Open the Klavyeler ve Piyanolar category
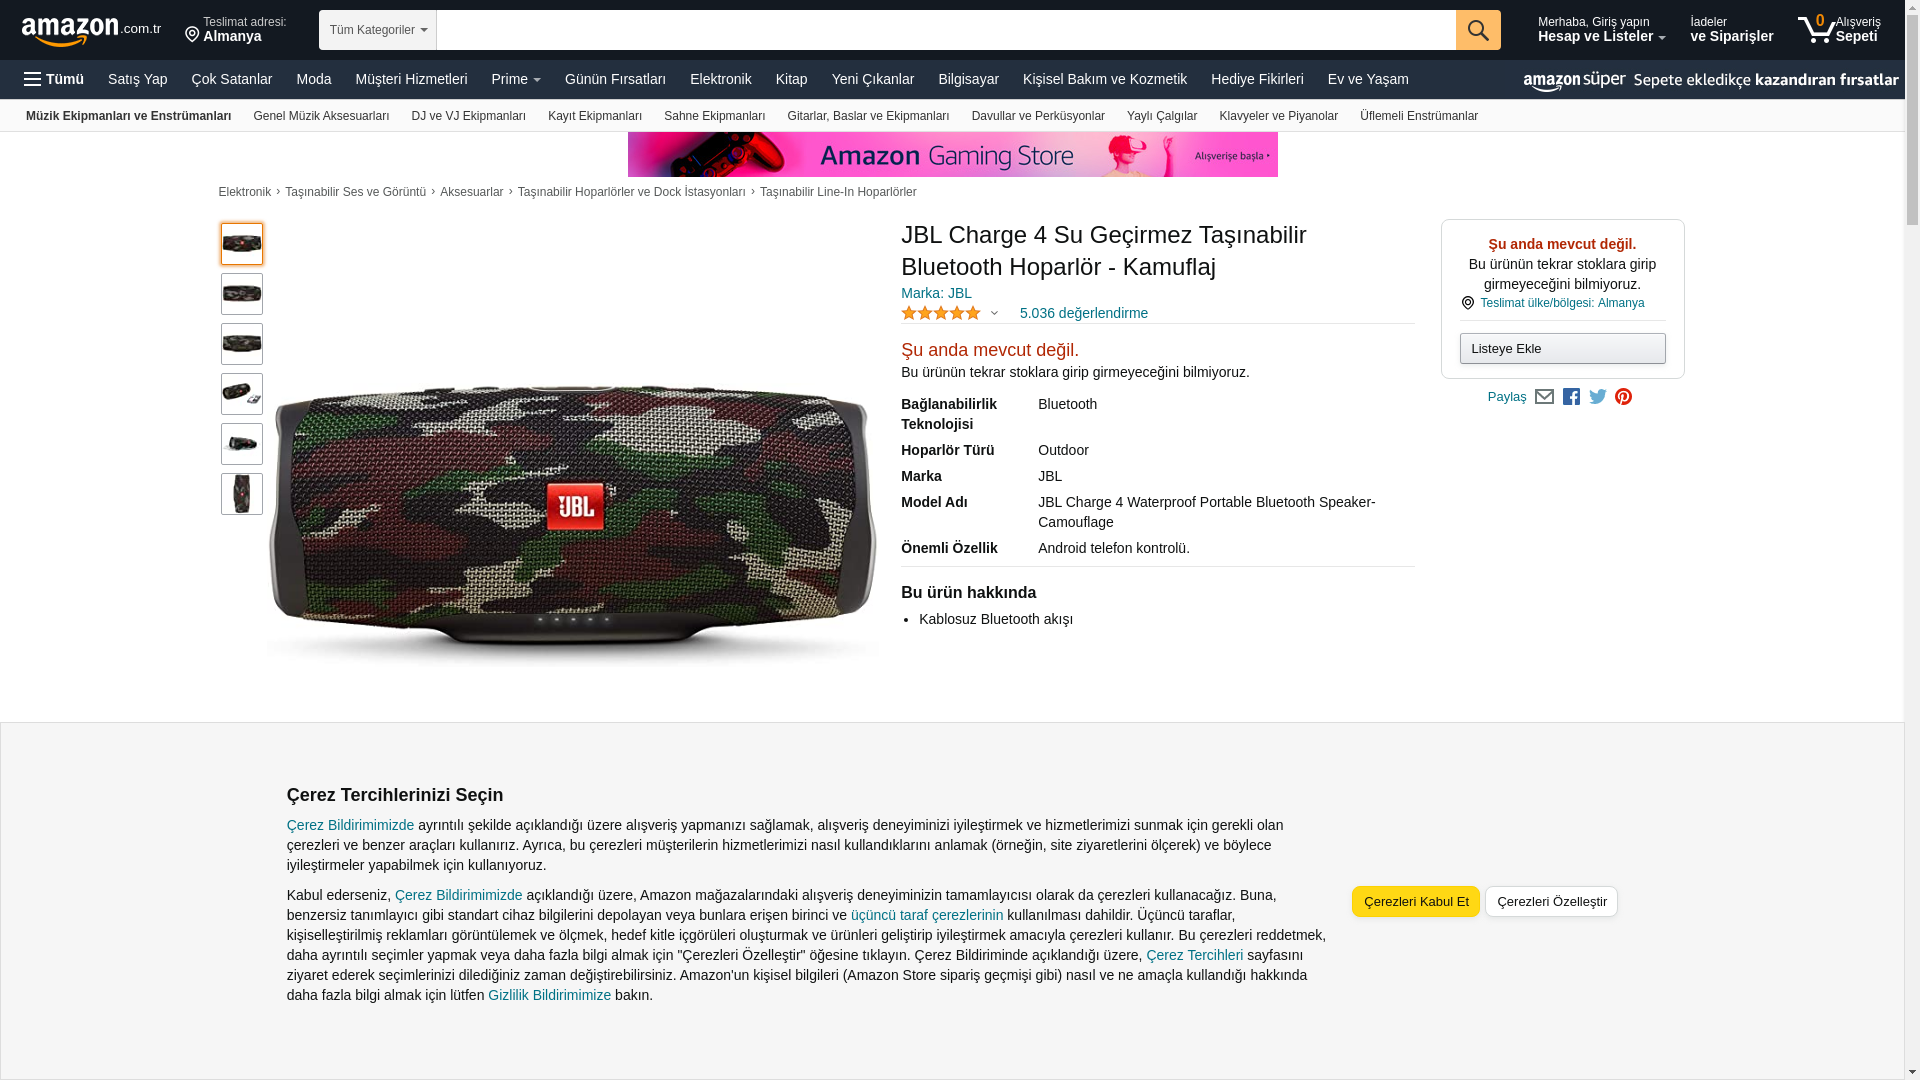The height and width of the screenshot is (1080, 1920). click(x=1278, y=116)
